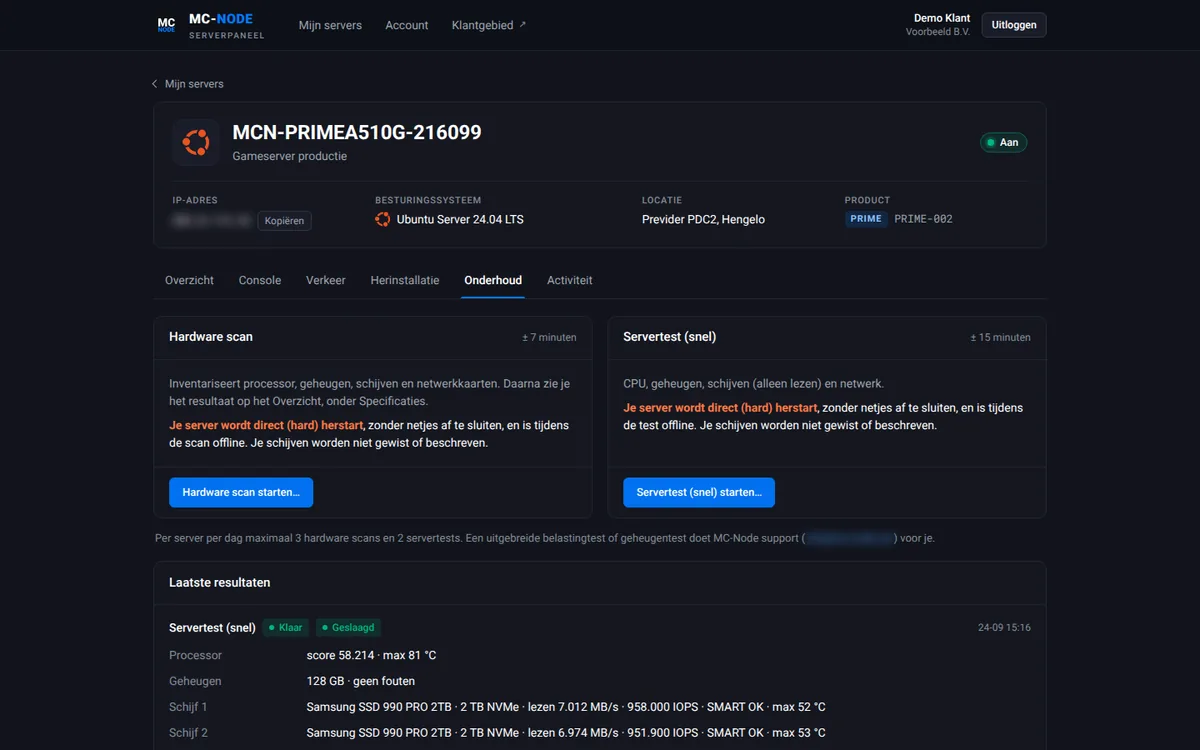
Task: Switch to the Activiteit tab
Action: [x=570, y=280]
